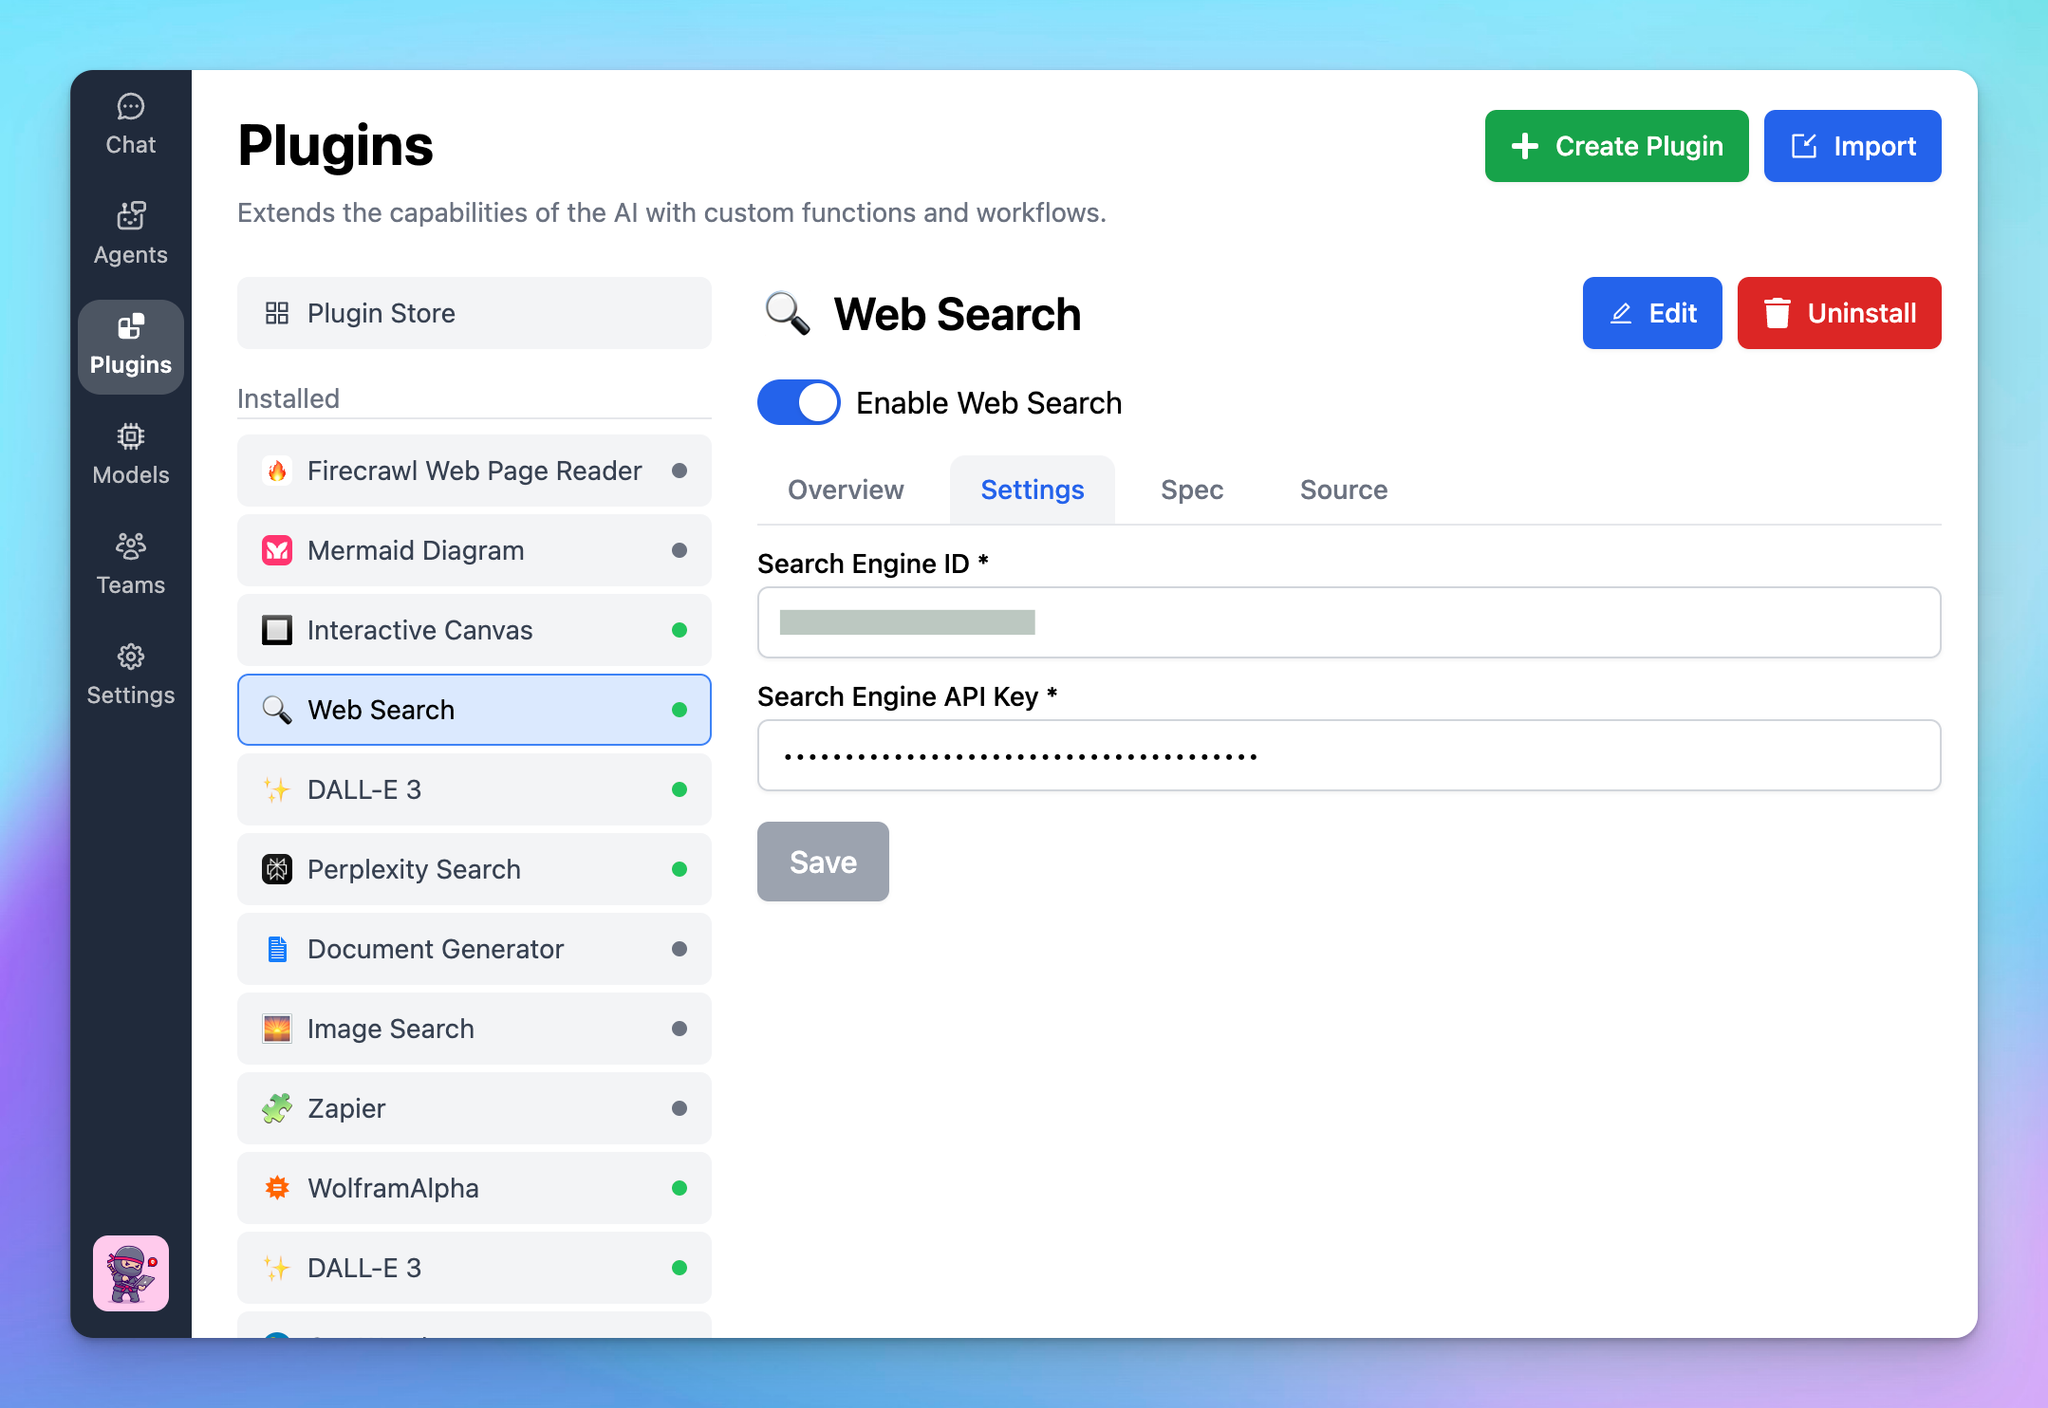Click the Import button
Screen dimensions: 2048x1408
[x=1852, y=146]
